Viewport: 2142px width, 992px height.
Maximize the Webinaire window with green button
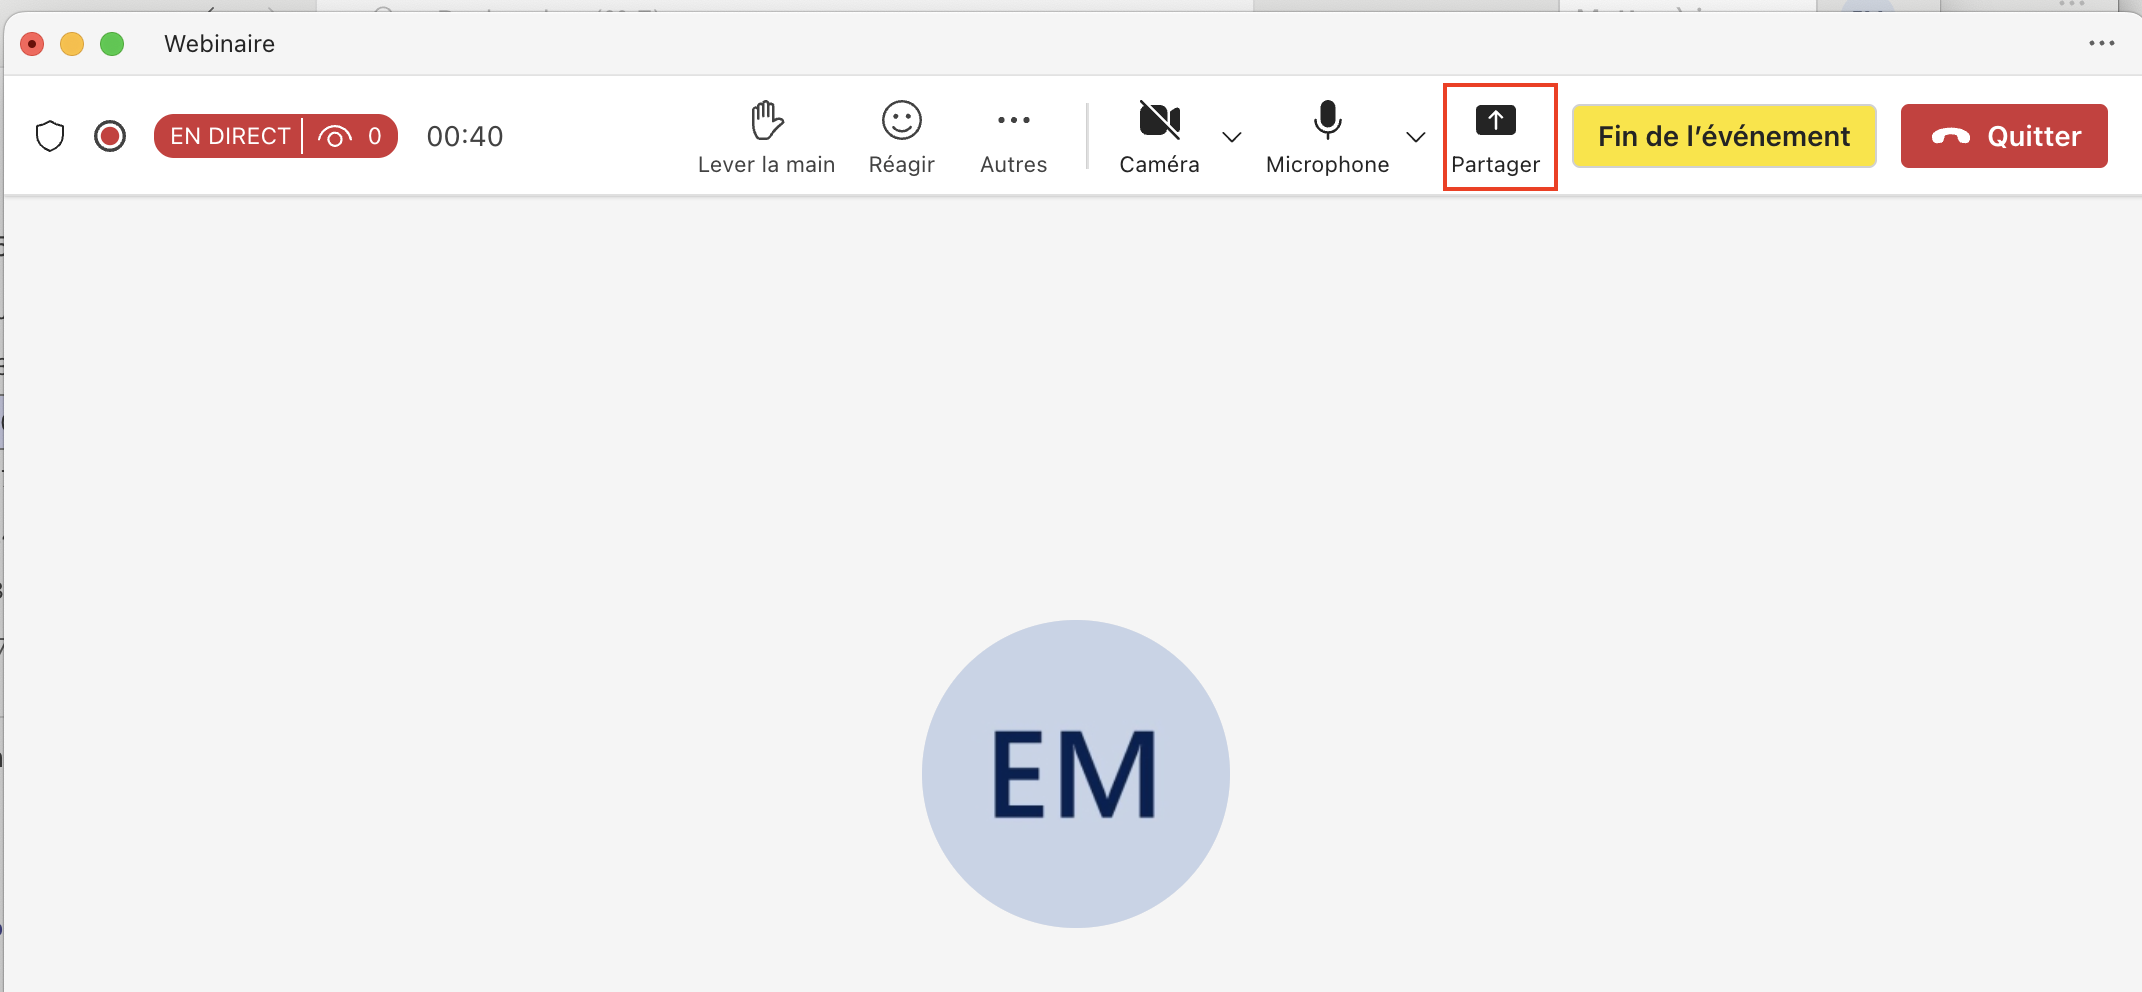(x=112, y=44)
